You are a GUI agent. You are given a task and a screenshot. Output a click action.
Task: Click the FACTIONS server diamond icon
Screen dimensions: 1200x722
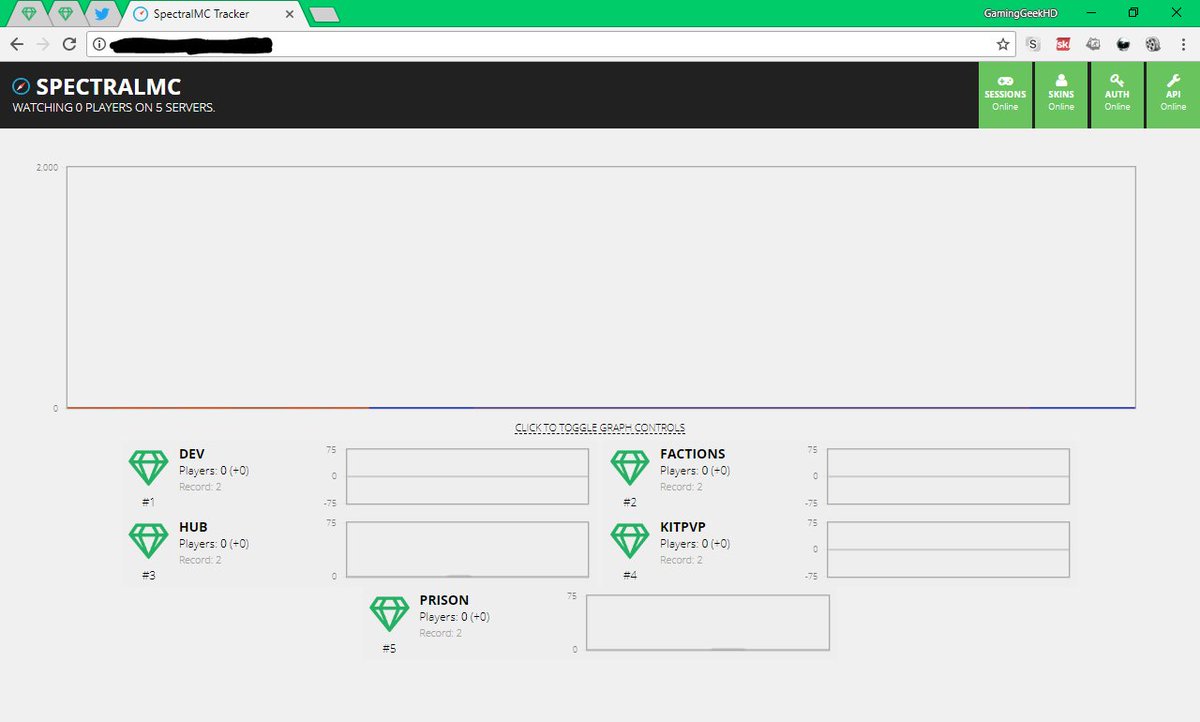[x=630, y=468]
